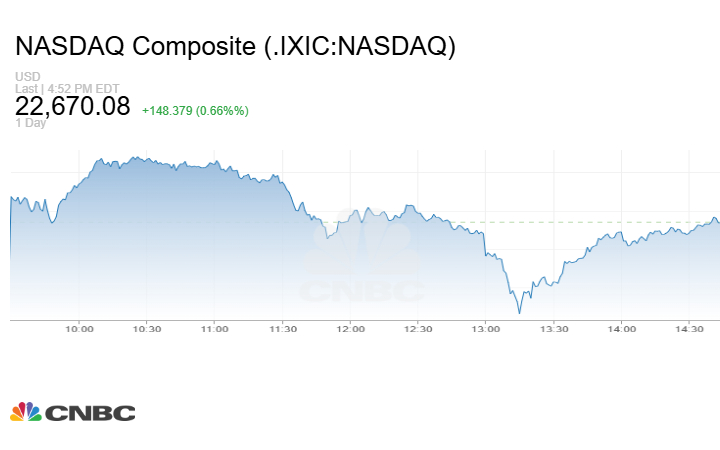Select the 14:30 mark on time axis
Viewport: 720px width, 450px height.
[x=690, y=329]
